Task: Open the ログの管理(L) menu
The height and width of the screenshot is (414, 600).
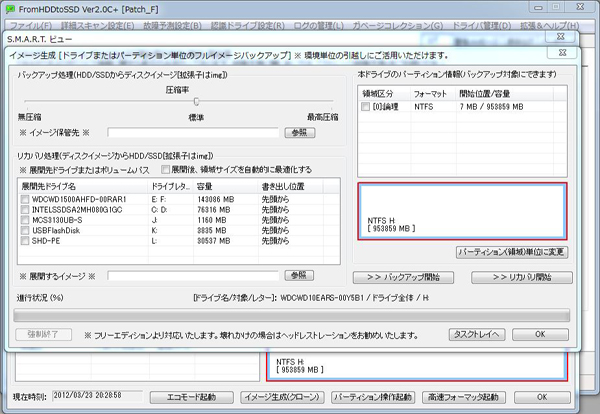Action: click(319, 26)
